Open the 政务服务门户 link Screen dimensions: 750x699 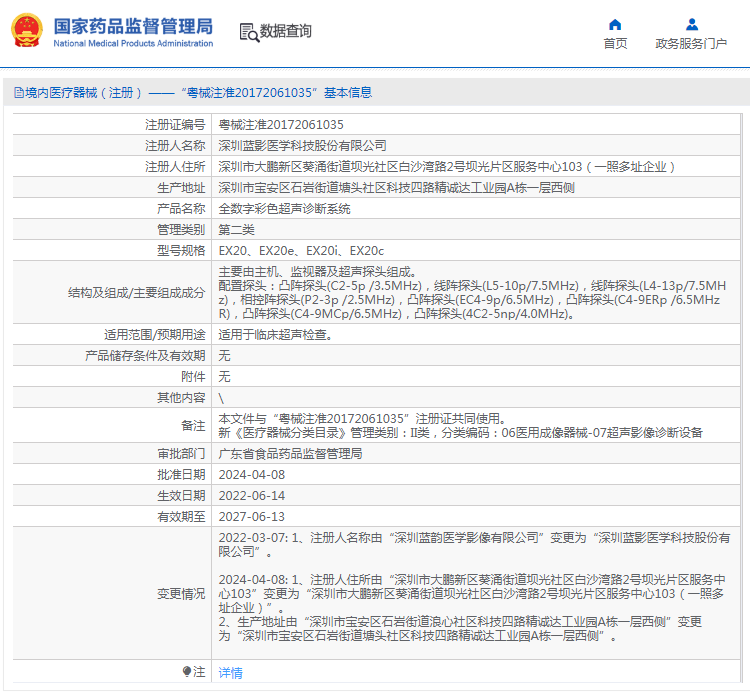pos(691,44)
